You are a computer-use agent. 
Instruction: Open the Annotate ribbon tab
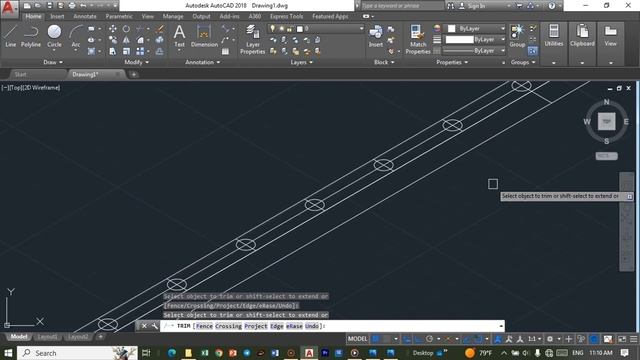(x=84, y=16)
